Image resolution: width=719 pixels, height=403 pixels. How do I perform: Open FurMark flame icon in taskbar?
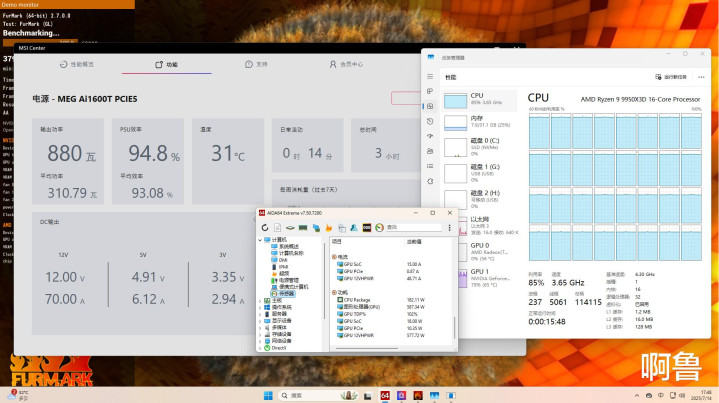tap(418, 395)
